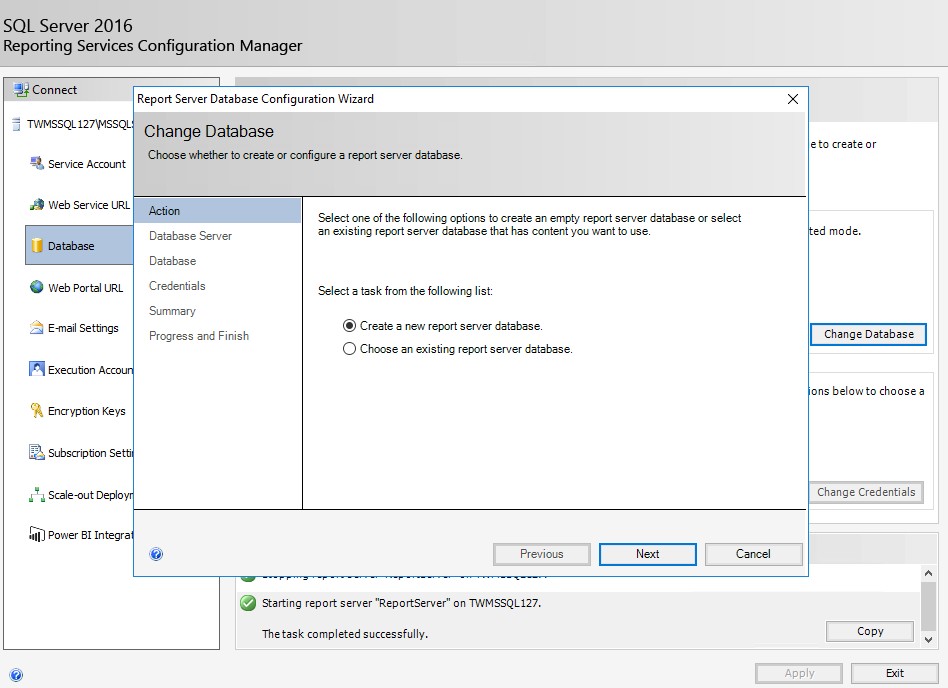Open the Database page in the sidebar
The width and height of the screenshot is (948, 688).
tap(79, 245)
